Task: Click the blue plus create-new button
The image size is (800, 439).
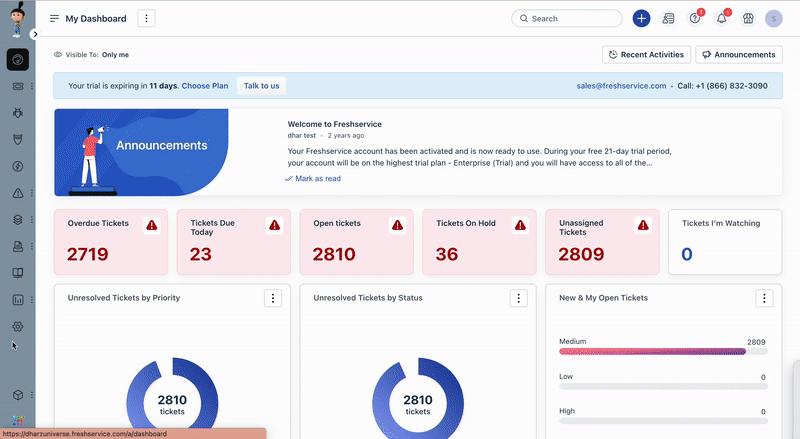Action: click(x=641, y=18)
